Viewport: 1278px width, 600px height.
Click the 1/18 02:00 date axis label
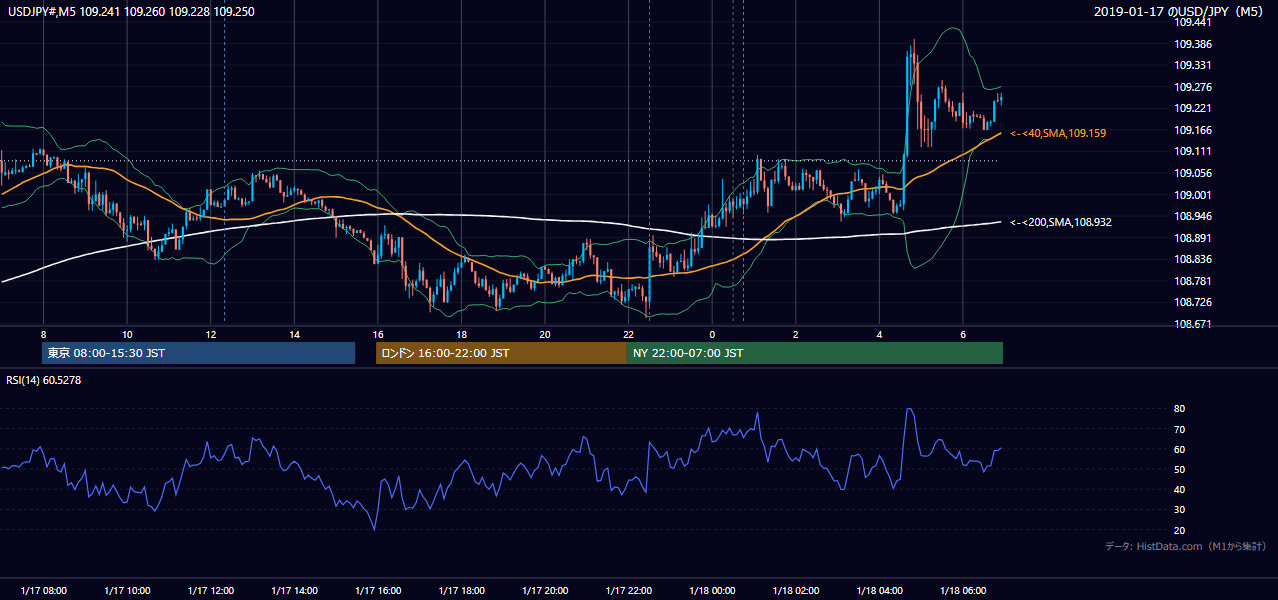pyautogui.click(x=796, y=591)
